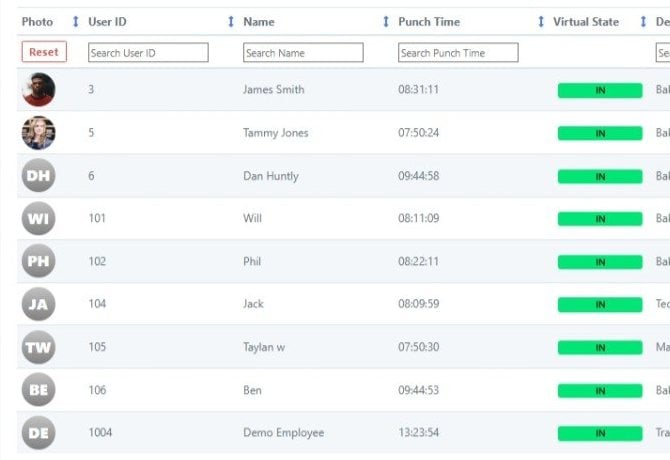
Task: Focus the Search Punch Time field
Action: [458, 53]
